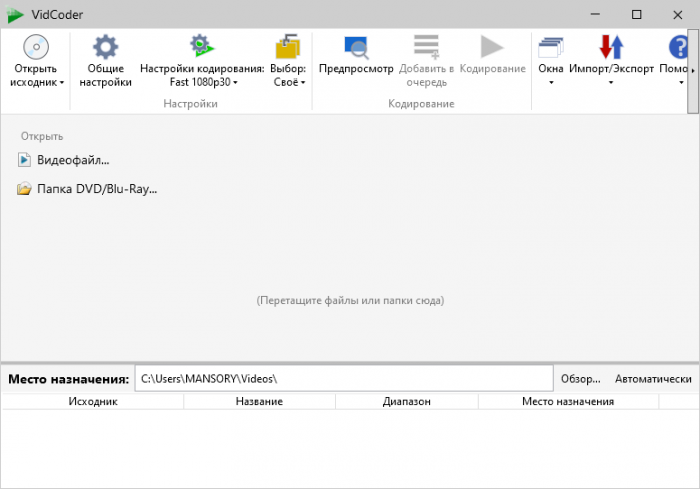
Task: Expand the Открыть исходник dropdown arrow
Action: pyautogui.click(x=62, y=83)
